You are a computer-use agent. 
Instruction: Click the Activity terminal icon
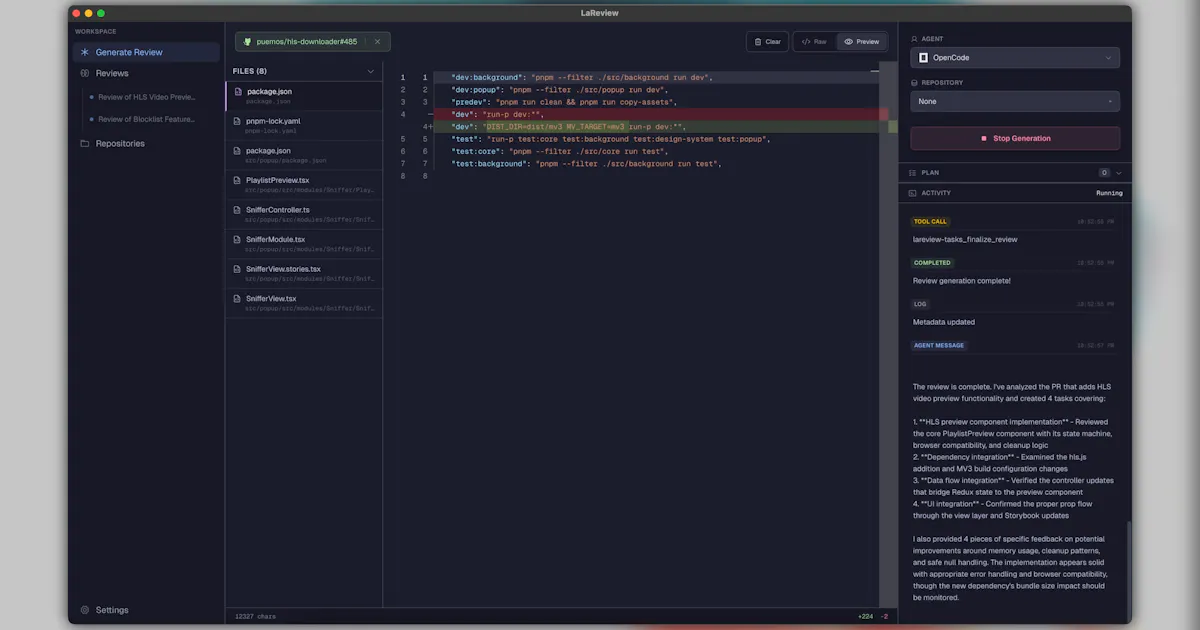(x=913, y=193)
